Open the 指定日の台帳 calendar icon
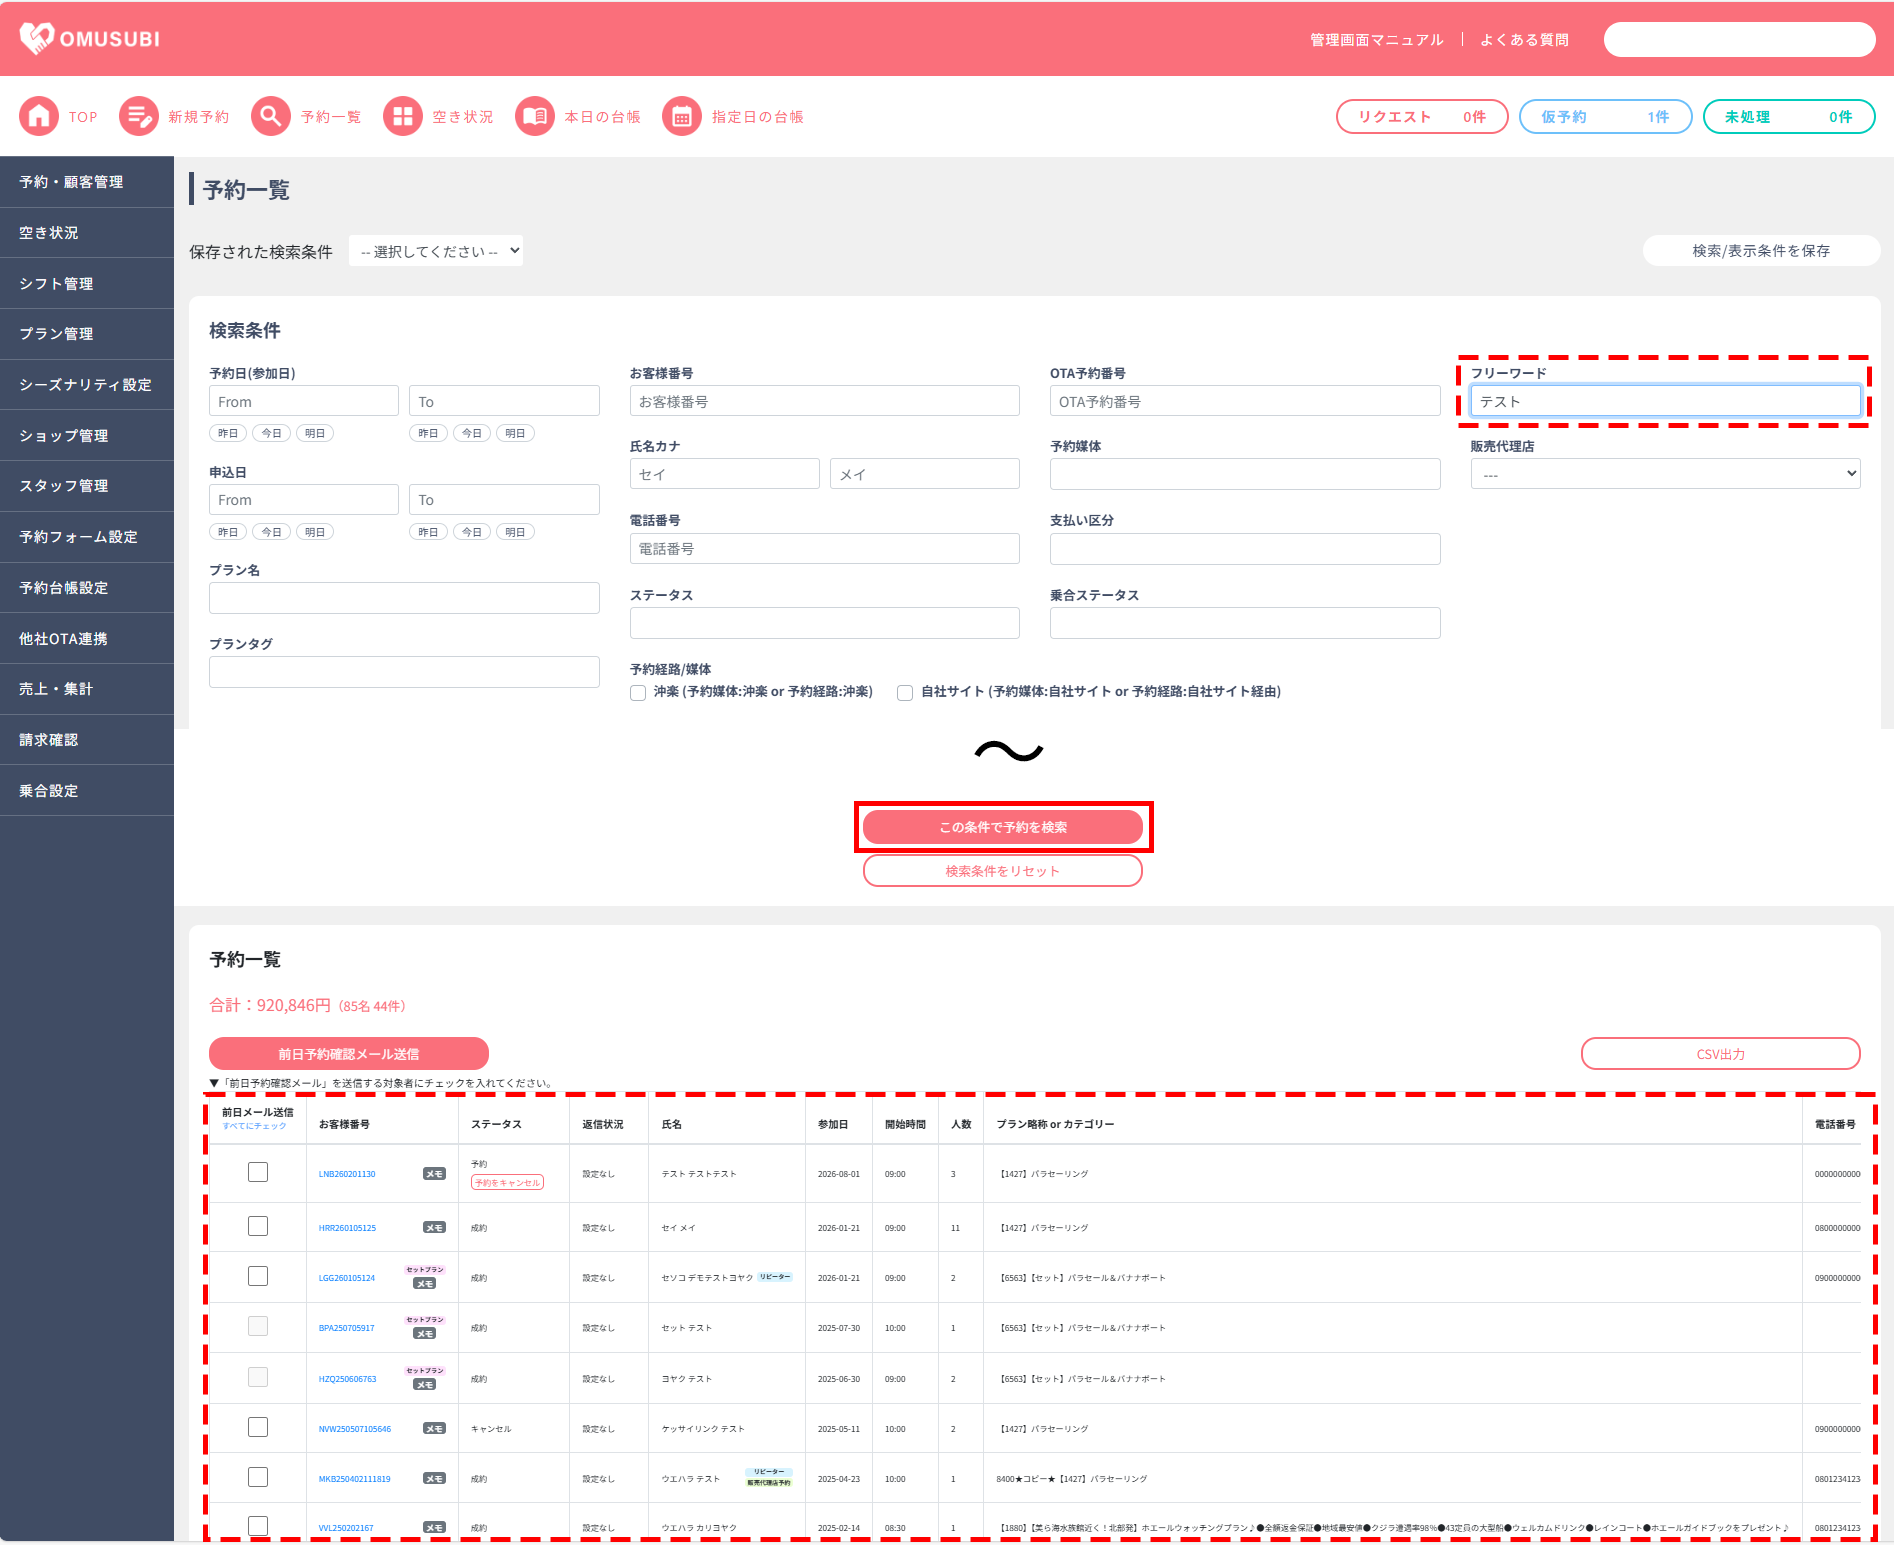1894x1545 pixels. pyautogui.click(x=682, y=117)
